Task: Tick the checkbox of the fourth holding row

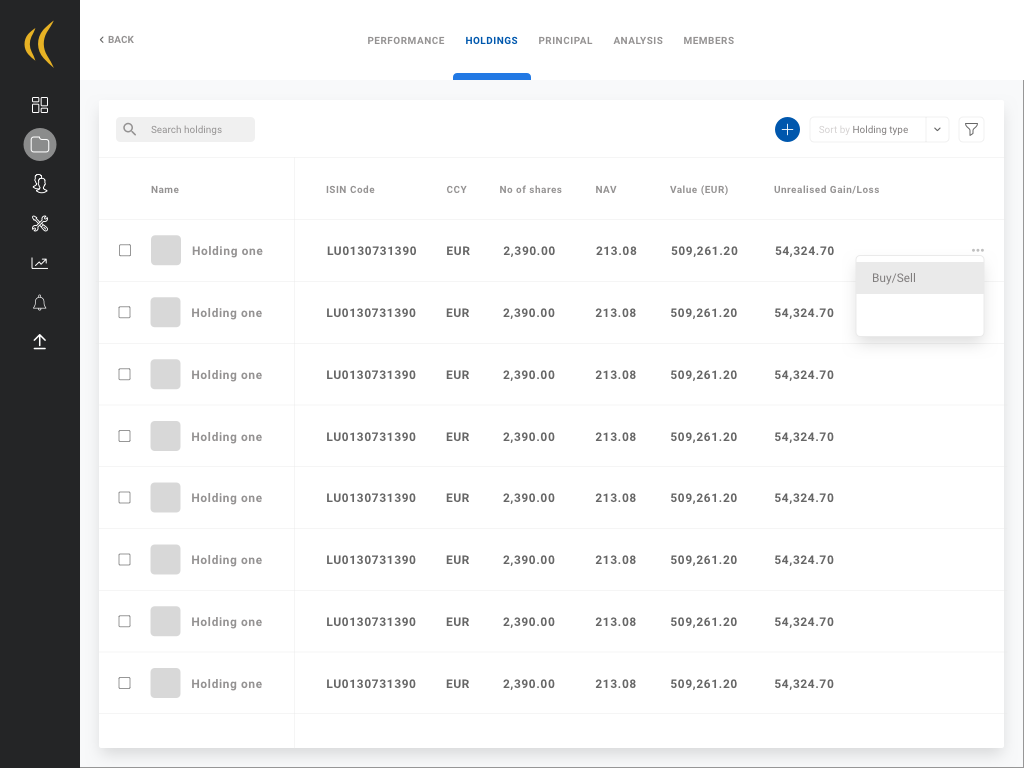Action: 124,436
